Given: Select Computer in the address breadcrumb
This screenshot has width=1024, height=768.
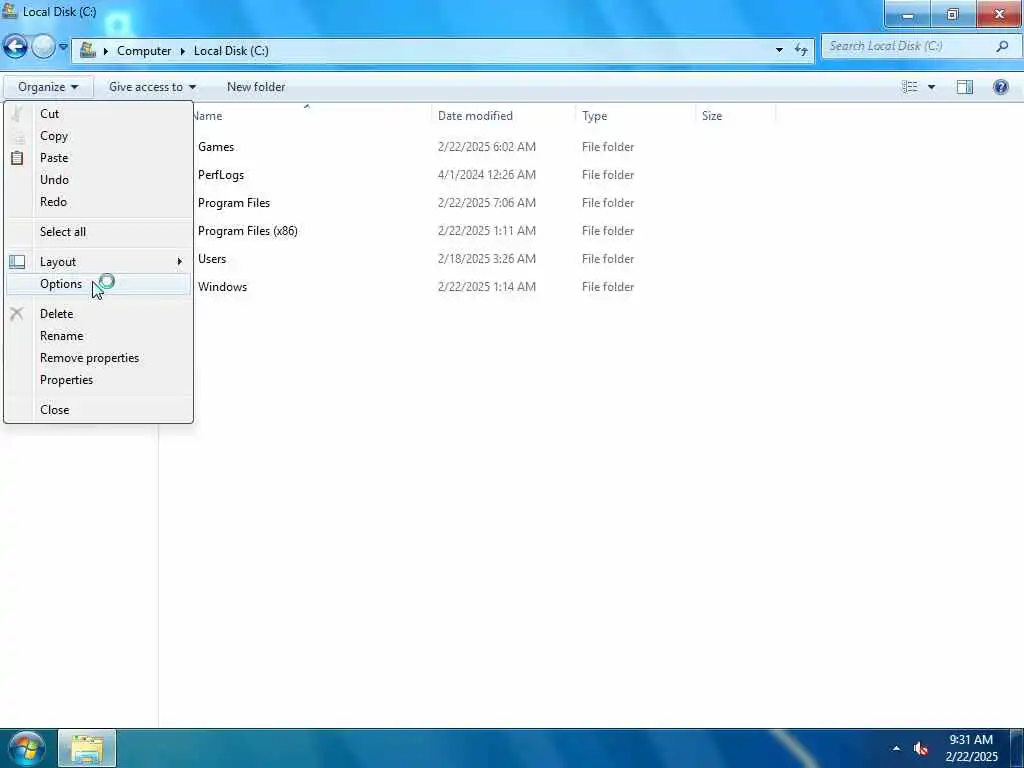Looking at the screenshot, I should coord(144,51).
